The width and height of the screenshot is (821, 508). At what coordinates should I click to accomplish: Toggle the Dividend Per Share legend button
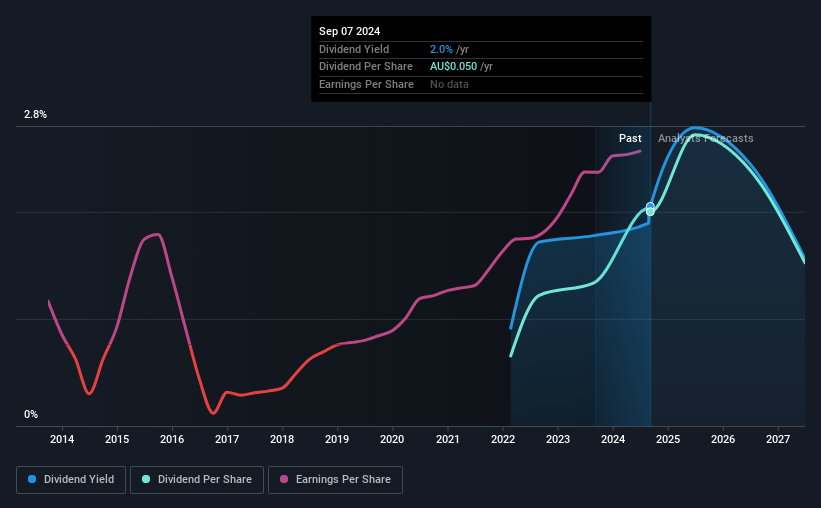pos(196,479)
